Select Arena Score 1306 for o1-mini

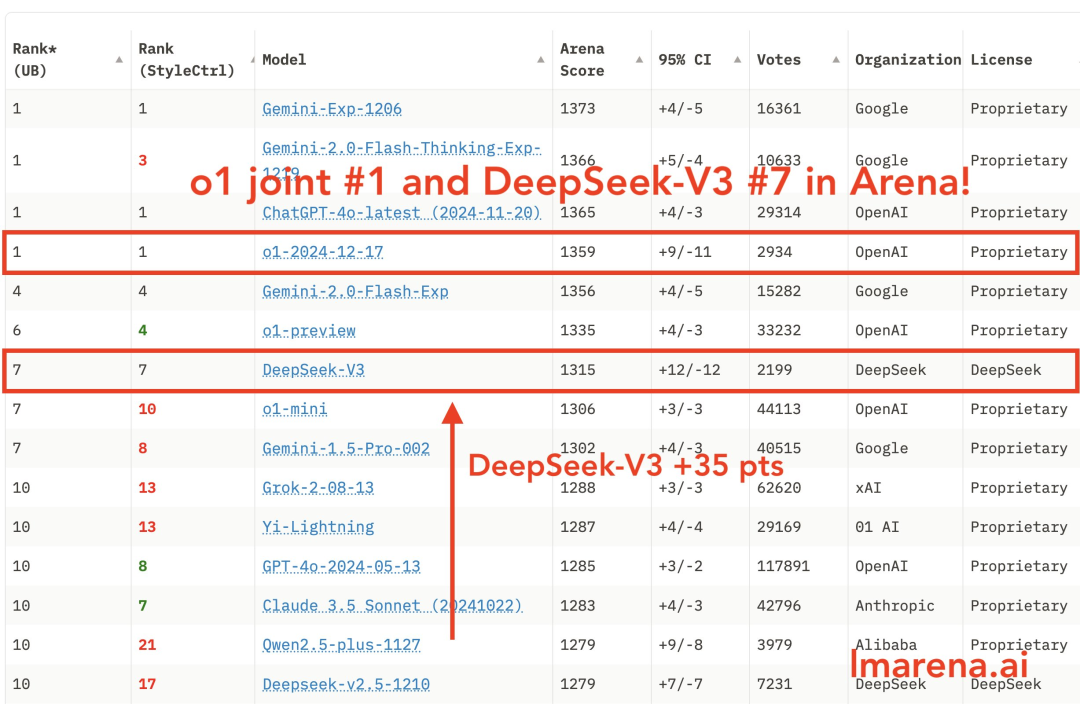click(x=577, y=409)
